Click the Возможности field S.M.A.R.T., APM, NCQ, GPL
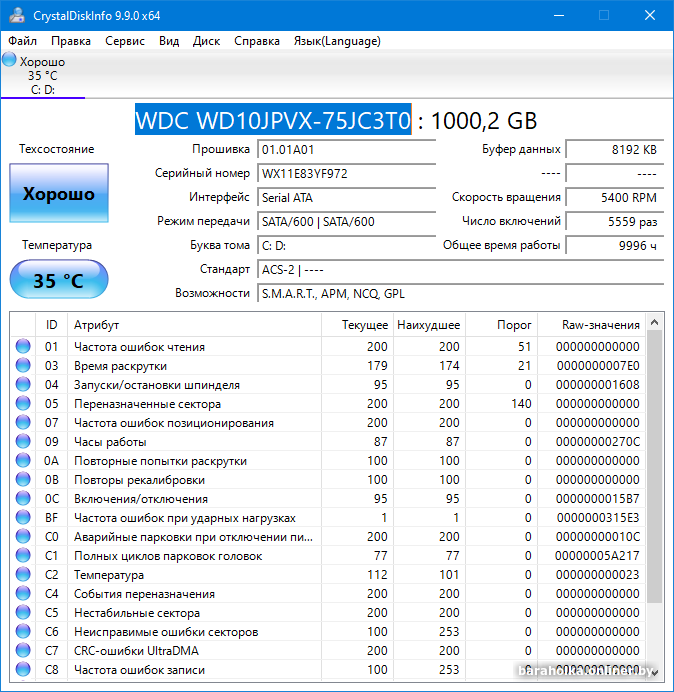 pos(460,293)
